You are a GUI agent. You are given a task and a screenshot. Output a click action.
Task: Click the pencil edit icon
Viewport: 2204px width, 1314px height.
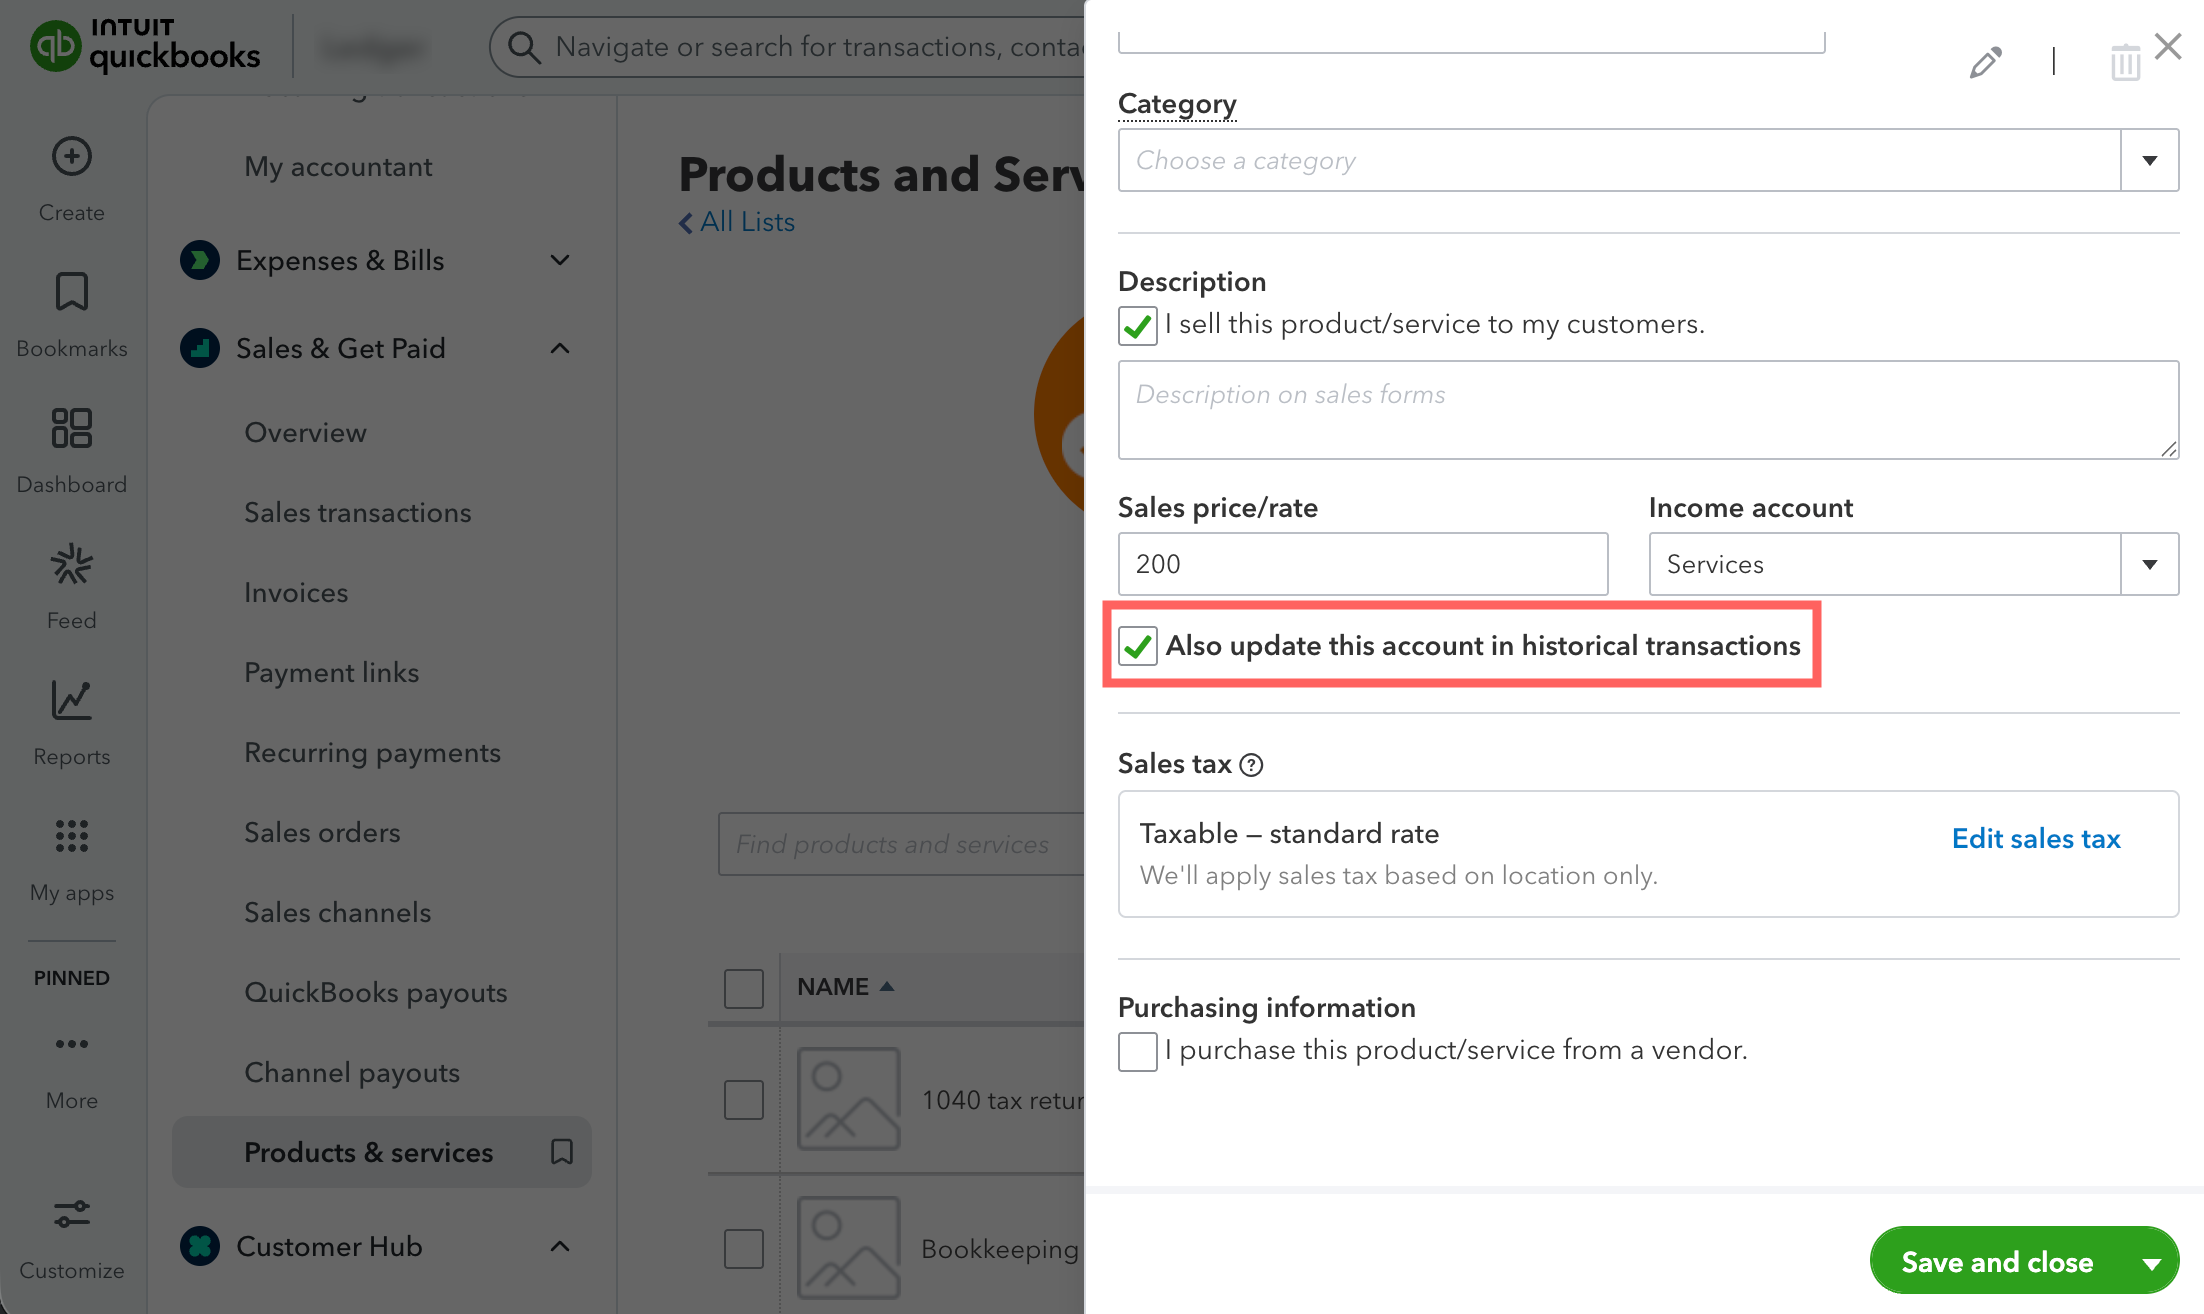click(x=1985, y=62)
